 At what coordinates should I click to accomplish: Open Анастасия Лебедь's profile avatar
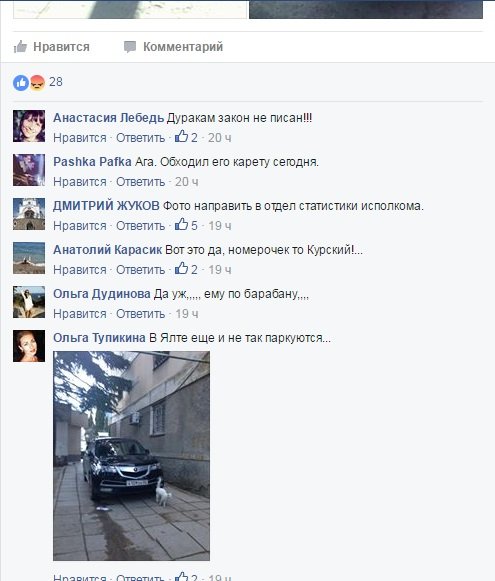click(x=29, y=126)
